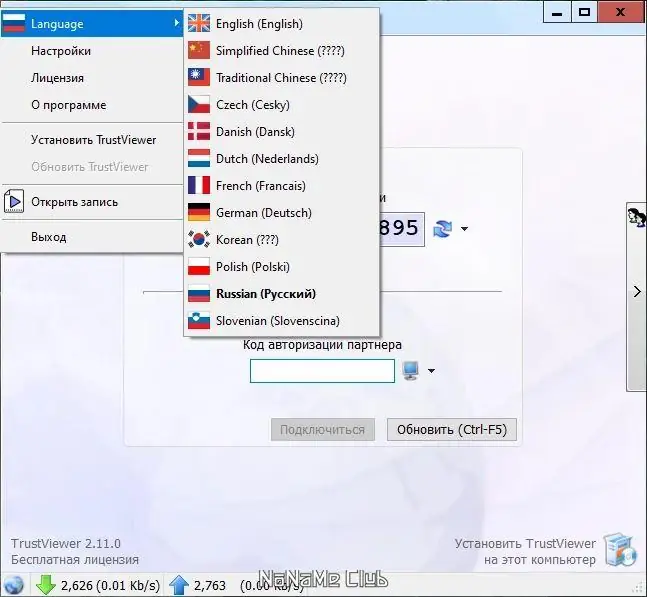The image size is (647, 597).
Task: Click the green download arrow icon
Action: pyautogui.click(x=46, y=585)
